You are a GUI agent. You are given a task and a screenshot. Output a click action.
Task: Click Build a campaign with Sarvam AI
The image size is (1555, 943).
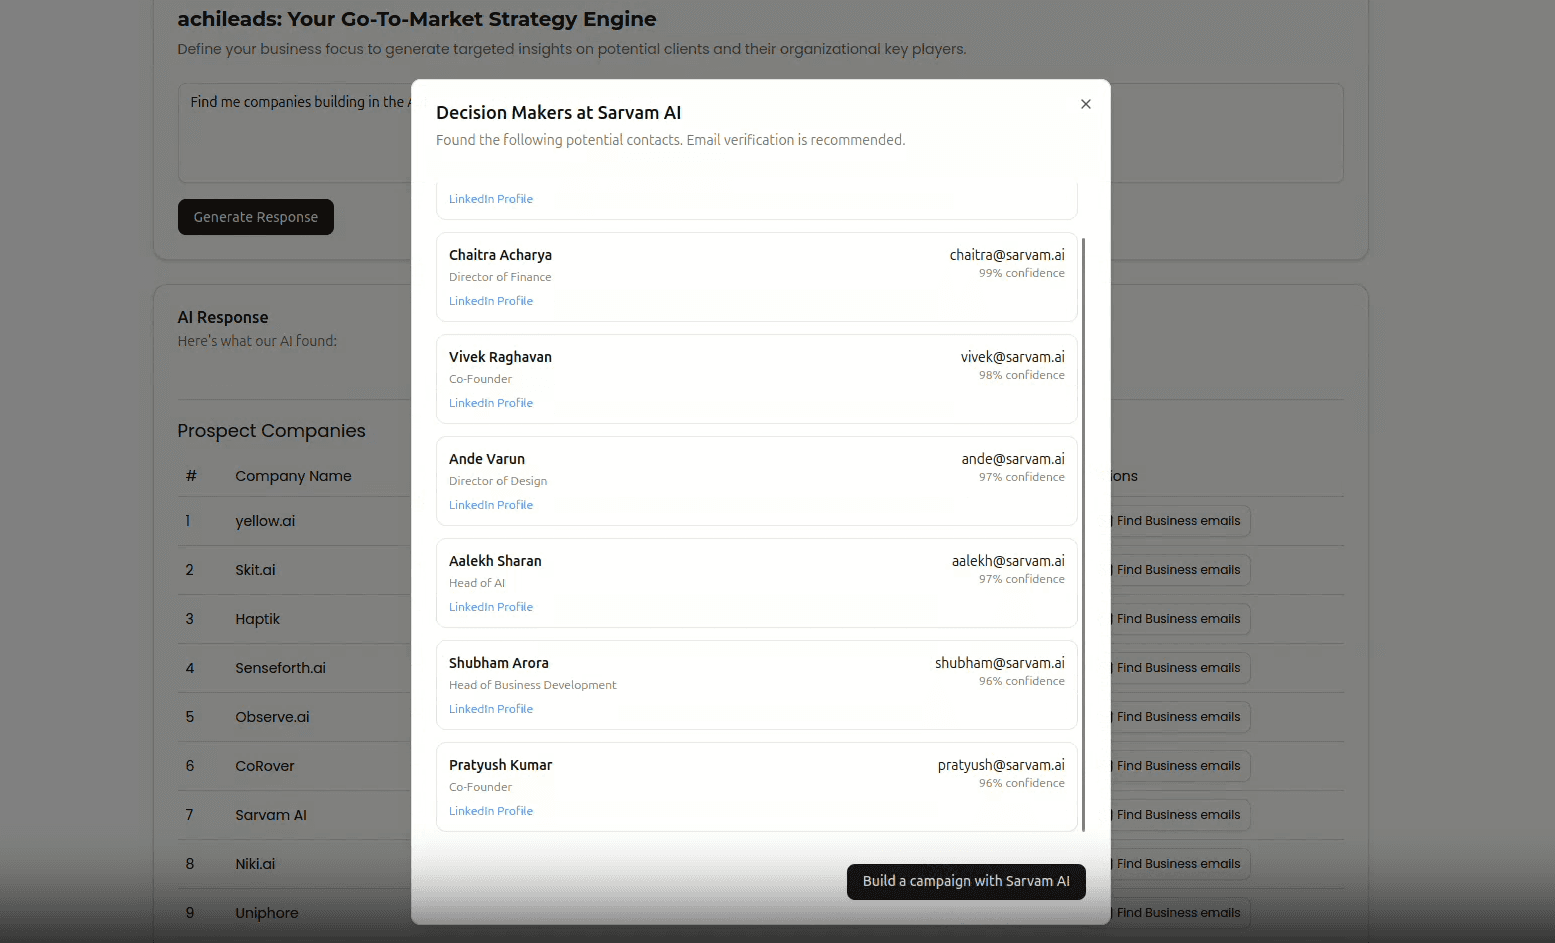(965, 881)
